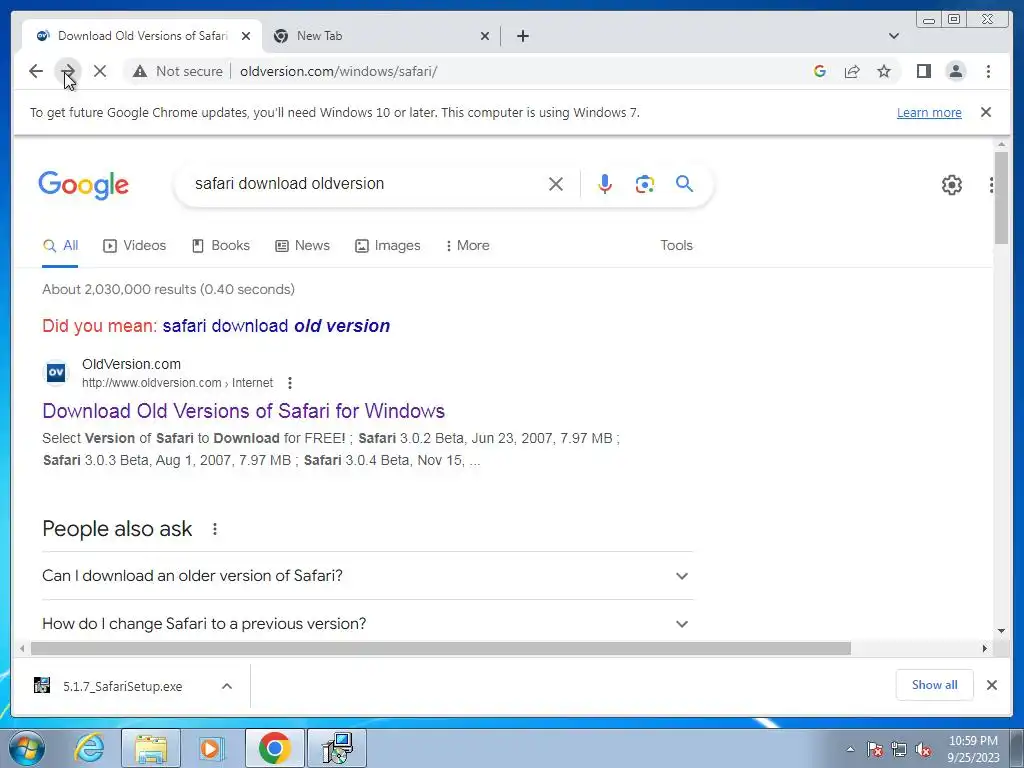Click the Not secure warning icon
The image size is (1024, 768).
click(x=140, y=71)
